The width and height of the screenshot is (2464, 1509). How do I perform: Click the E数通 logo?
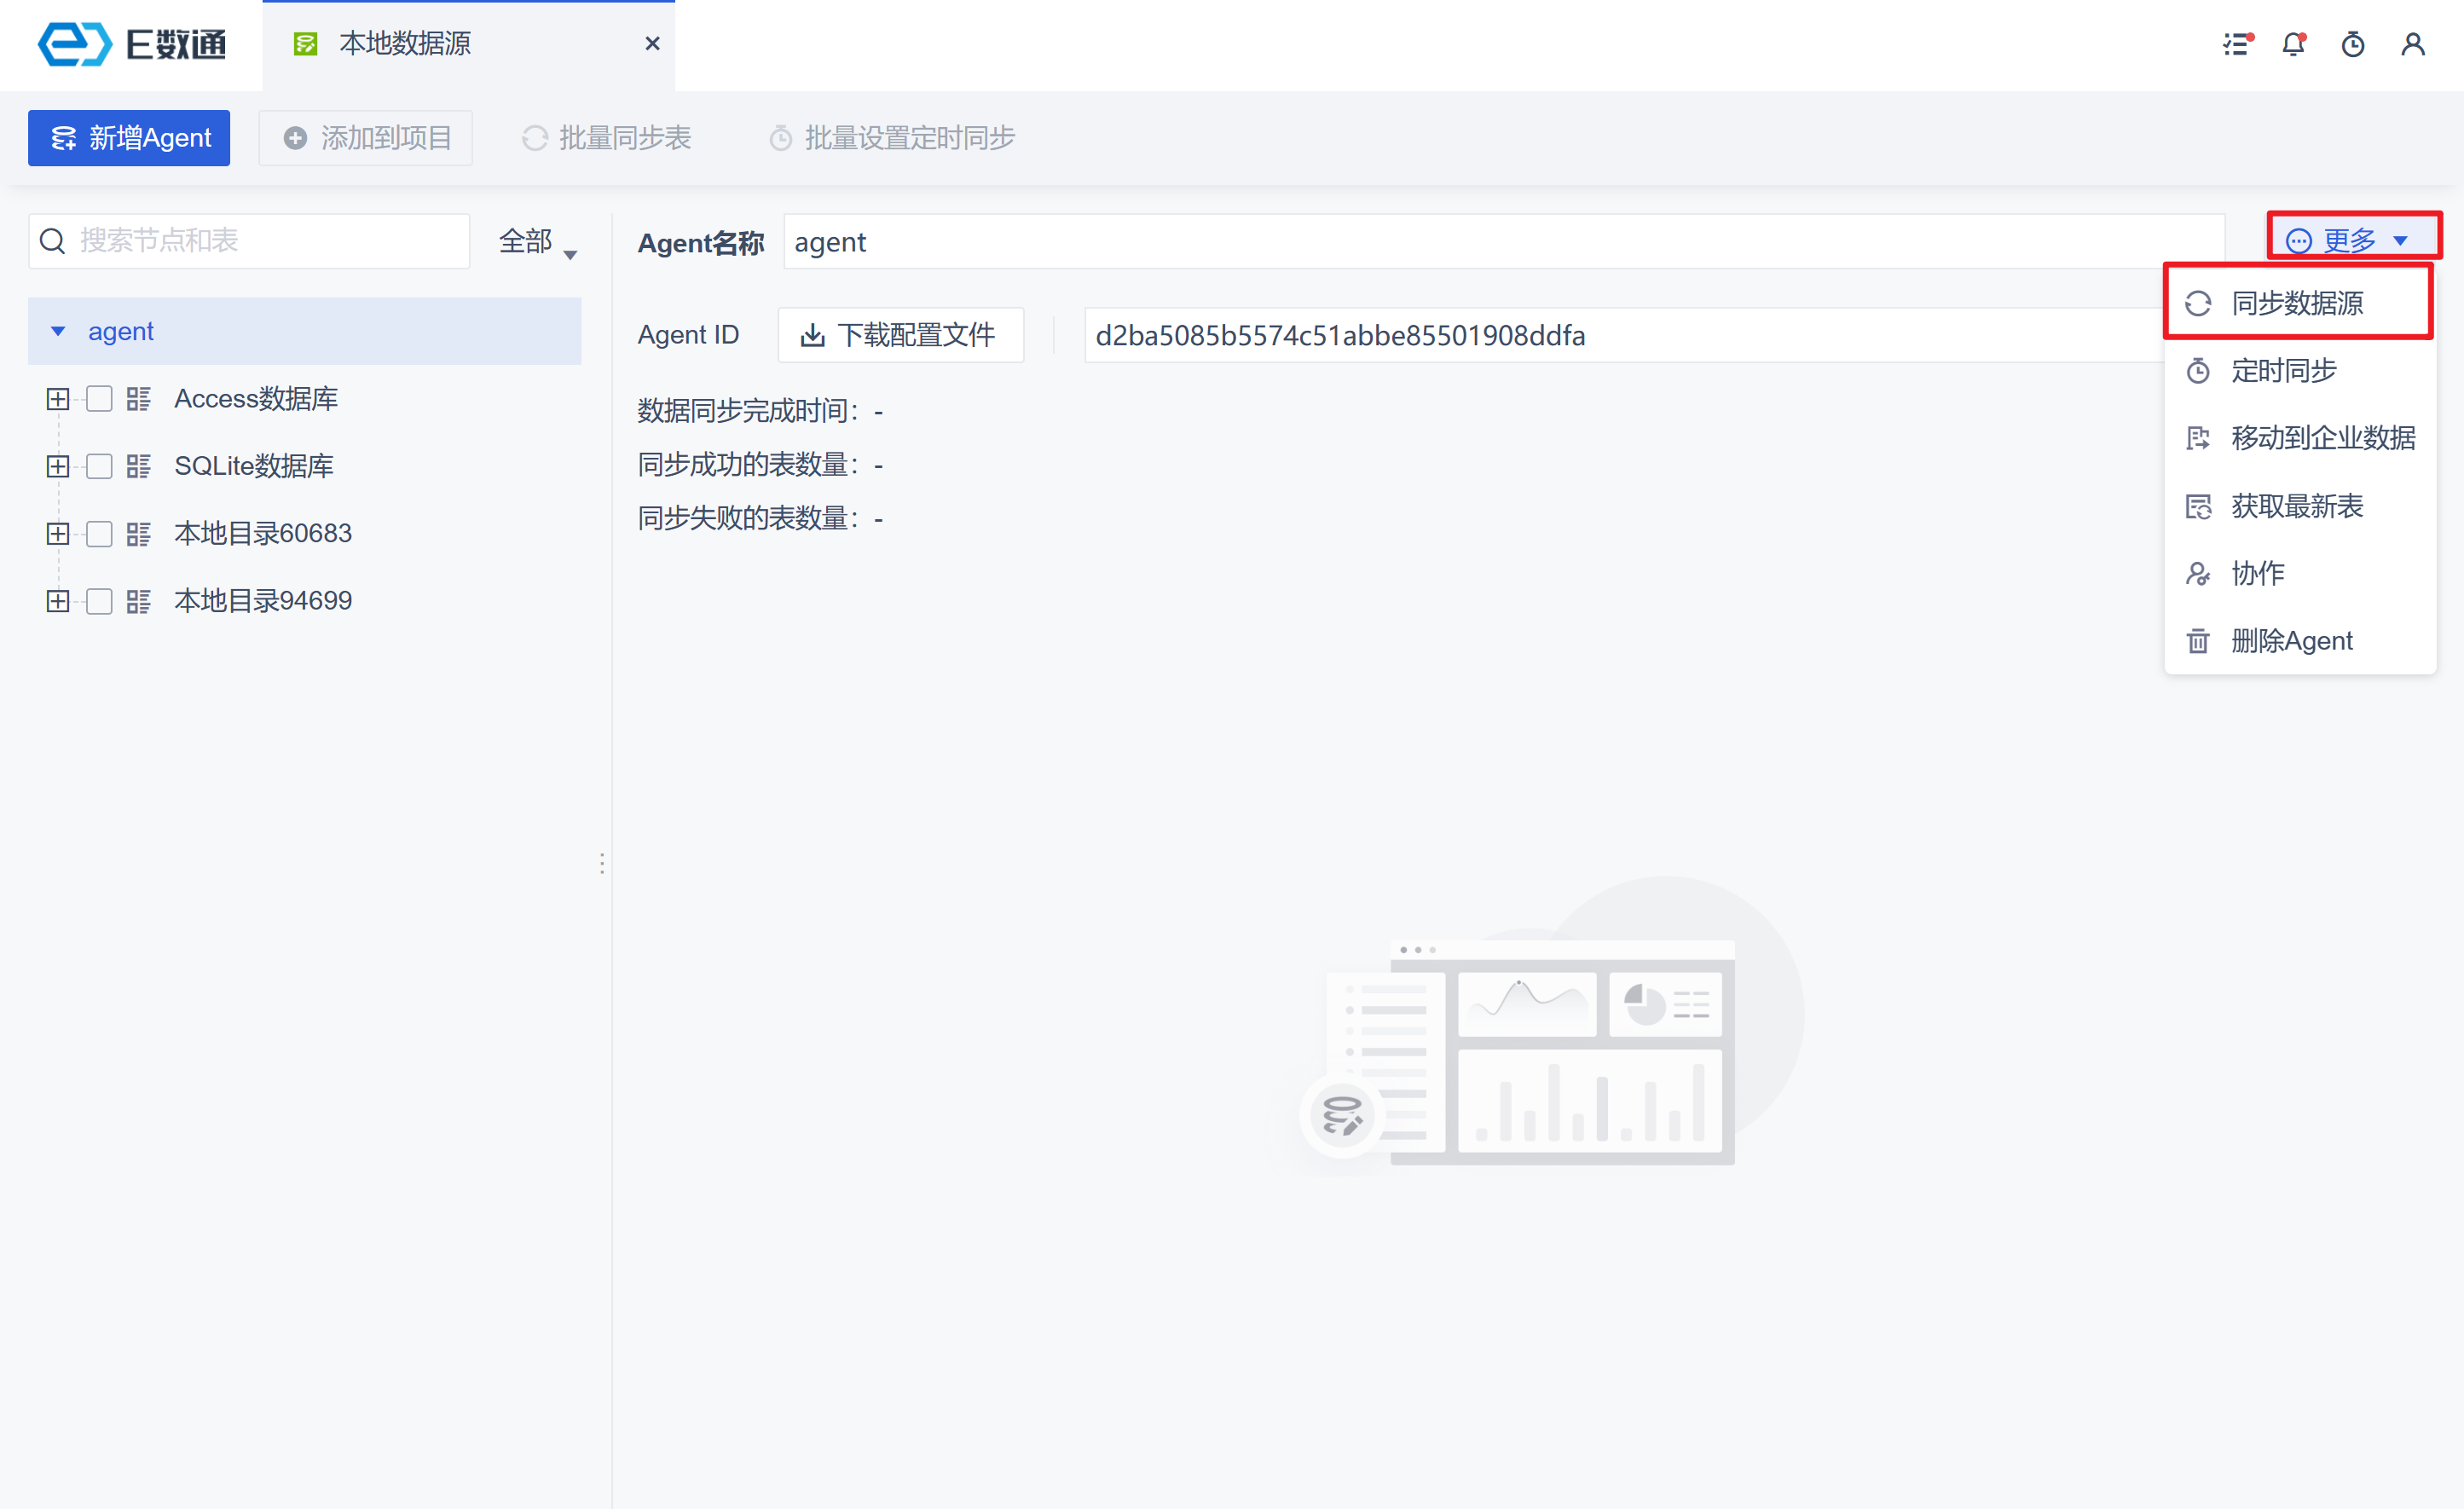131,44
